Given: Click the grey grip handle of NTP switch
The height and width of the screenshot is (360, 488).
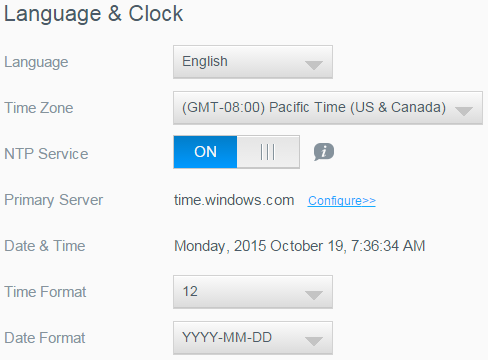Looking at the screenshot, I should 268,152.
